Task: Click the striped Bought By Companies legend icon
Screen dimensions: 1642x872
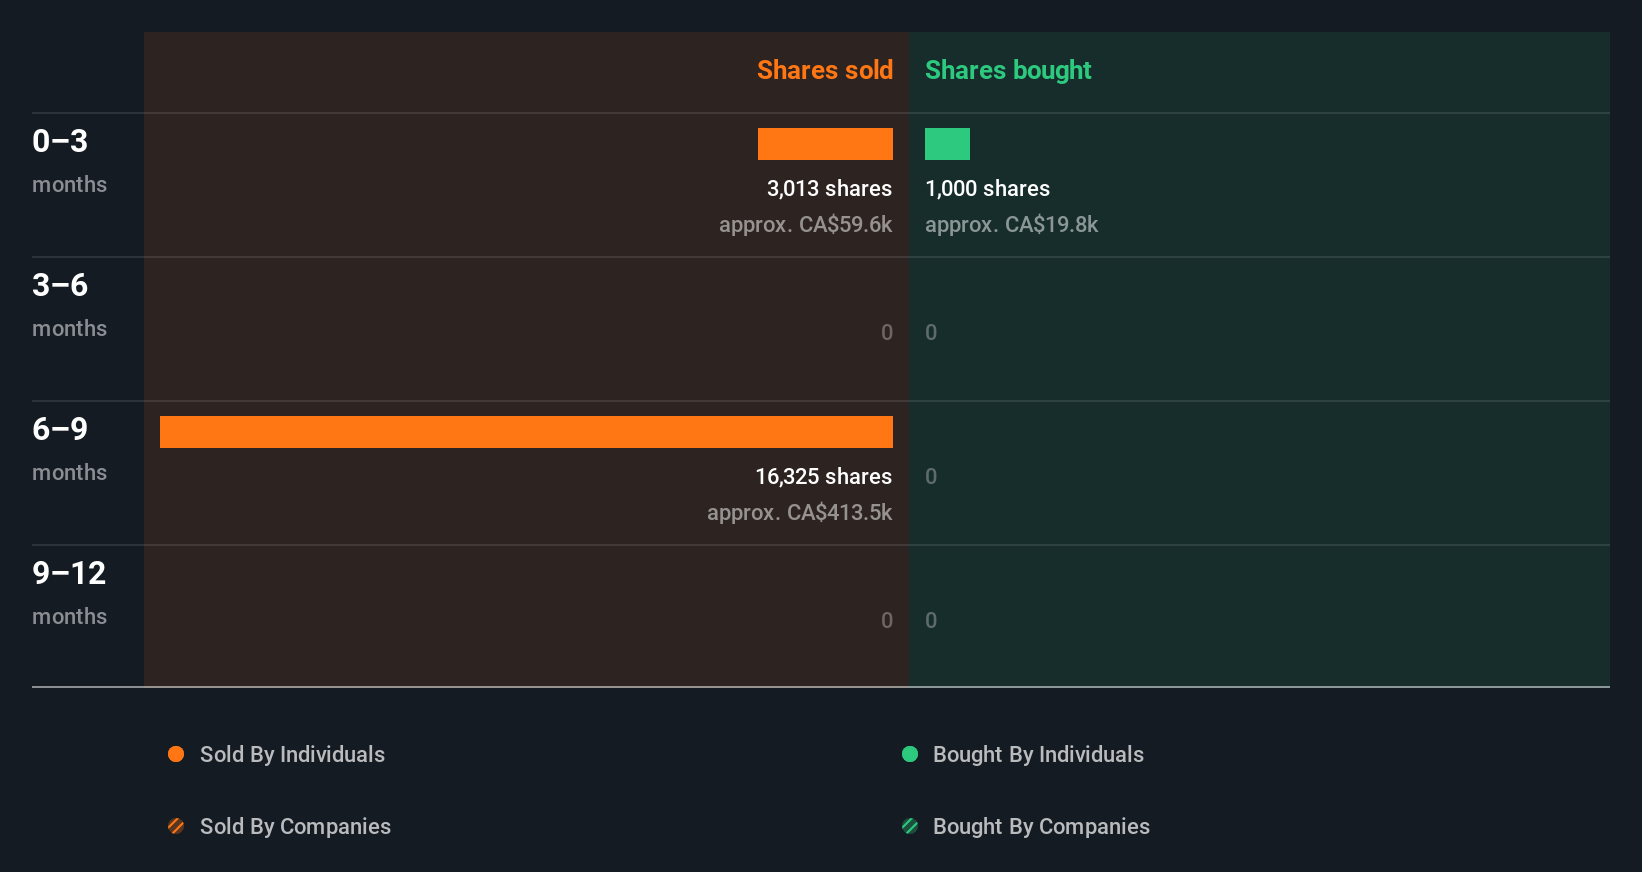Action: 910,826
